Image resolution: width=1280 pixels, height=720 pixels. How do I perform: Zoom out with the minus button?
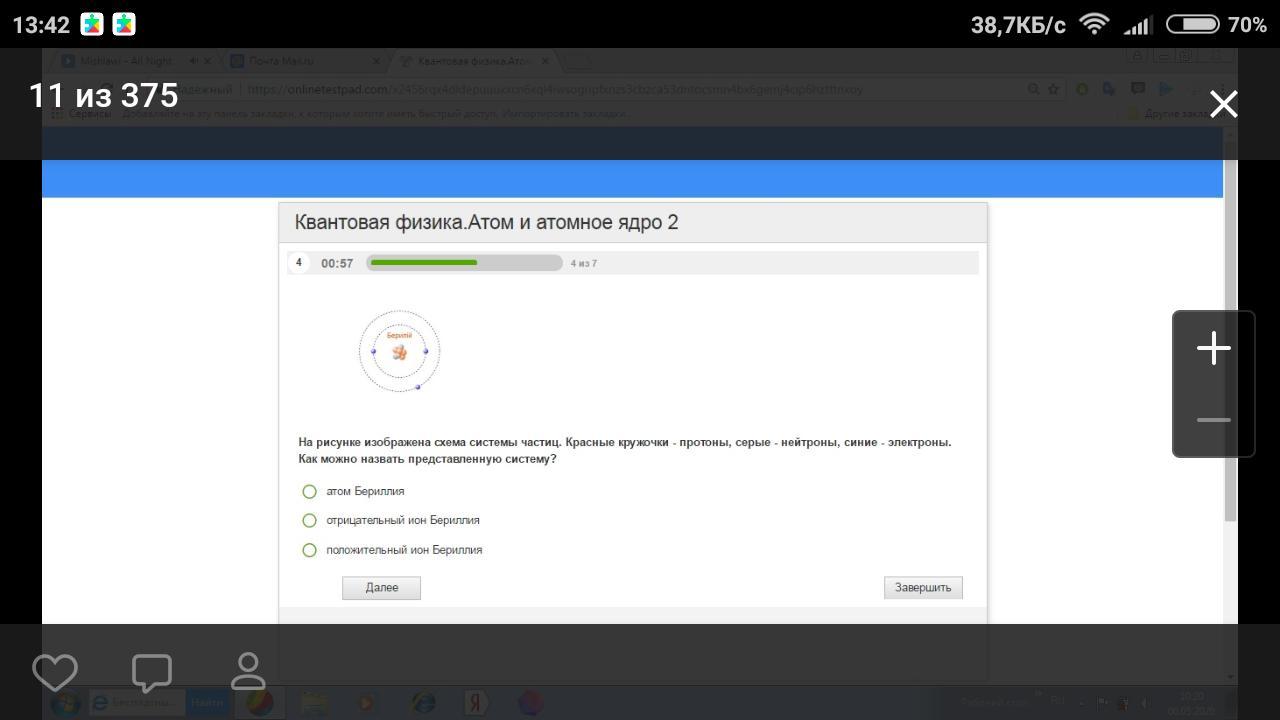[1214, 420]
